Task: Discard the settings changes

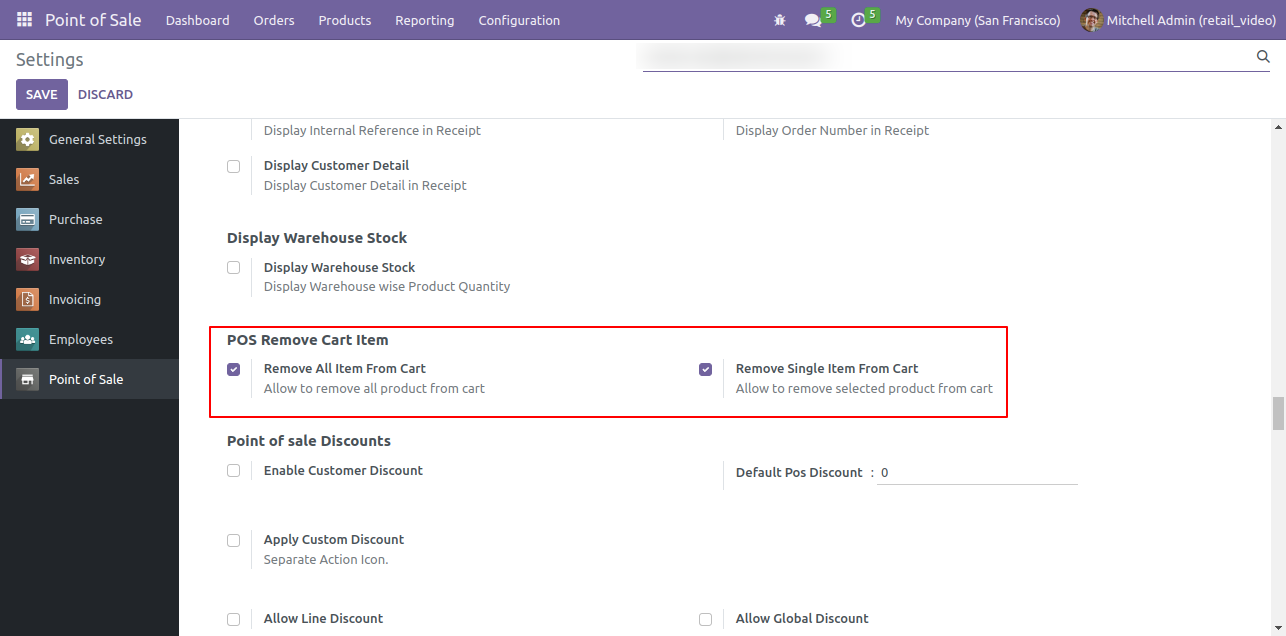Action: pos(105,94)
